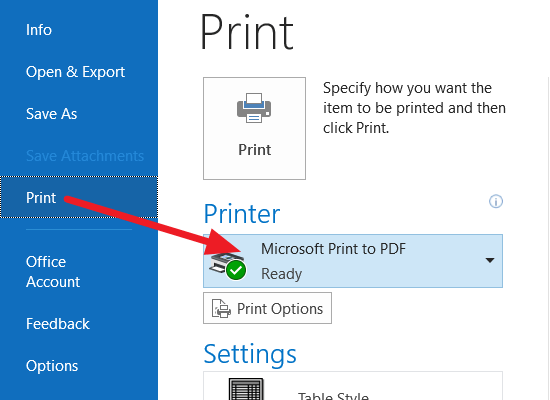Open Options from the sidebar
The image size is (550, 400).
(52, 366)
